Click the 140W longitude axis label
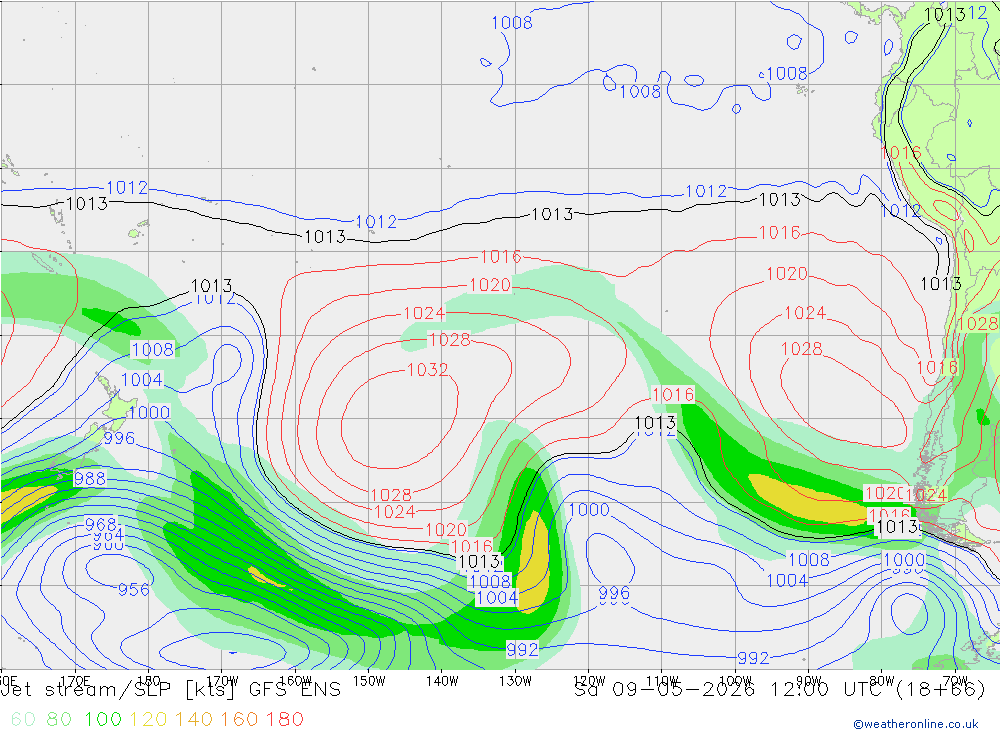The image size is (1000, 733). coord(442,681)
